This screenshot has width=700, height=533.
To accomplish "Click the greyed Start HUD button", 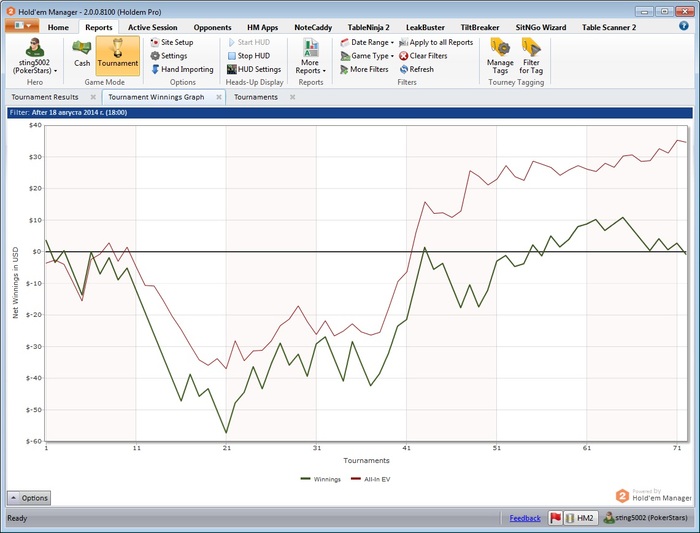I will (x=249, y=42).
